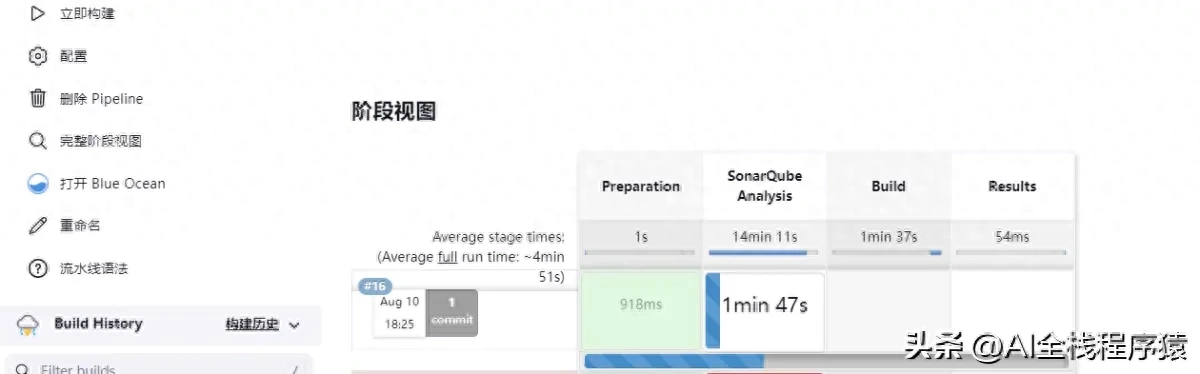
Task: Click the trash icon for 删除 Pipeline
Action: (37, 98)
